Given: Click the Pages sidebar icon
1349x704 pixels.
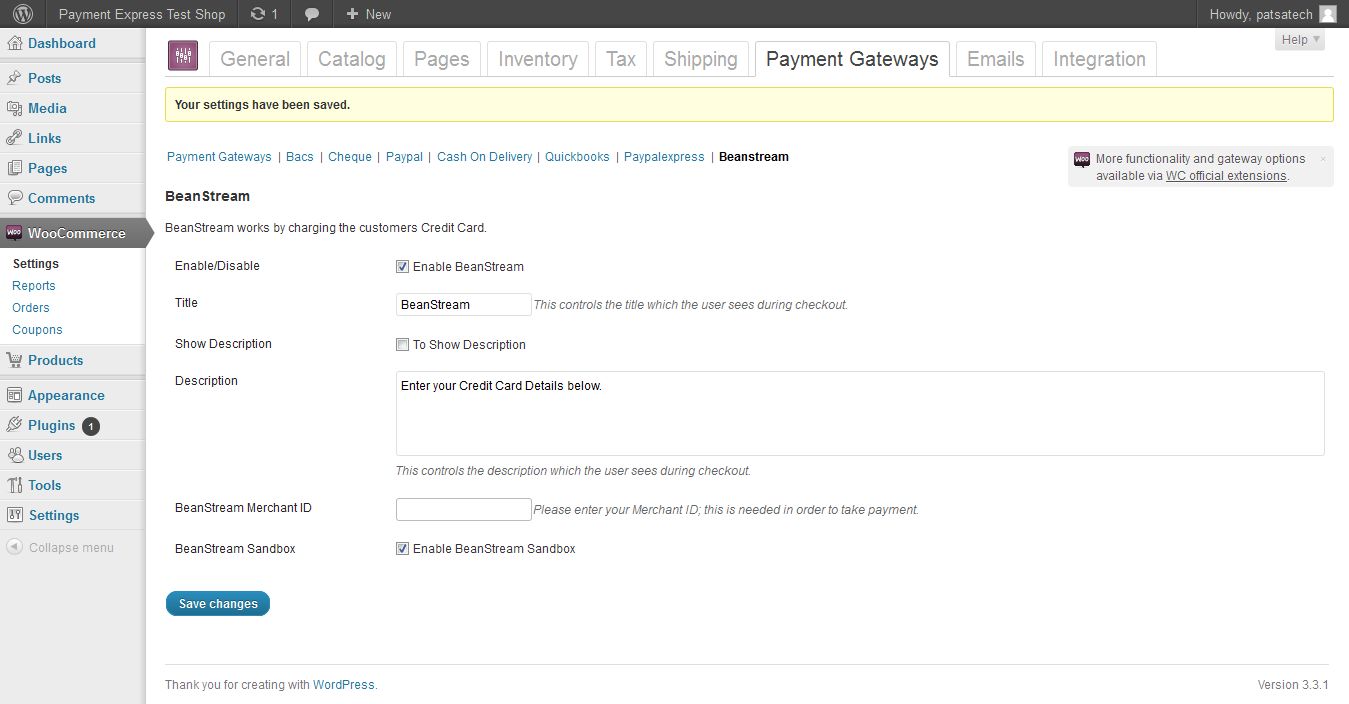Looking at the screenshot, I should (14, 168).
